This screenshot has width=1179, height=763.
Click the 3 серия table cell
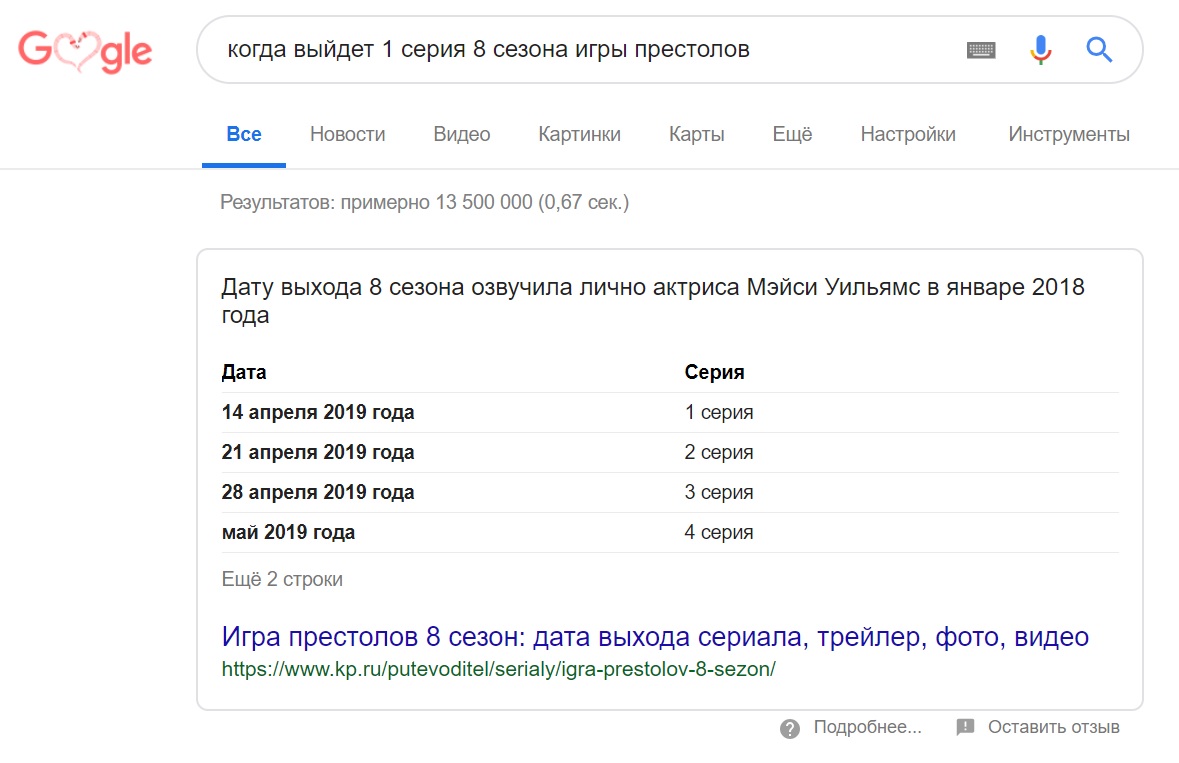coord(719,492)
